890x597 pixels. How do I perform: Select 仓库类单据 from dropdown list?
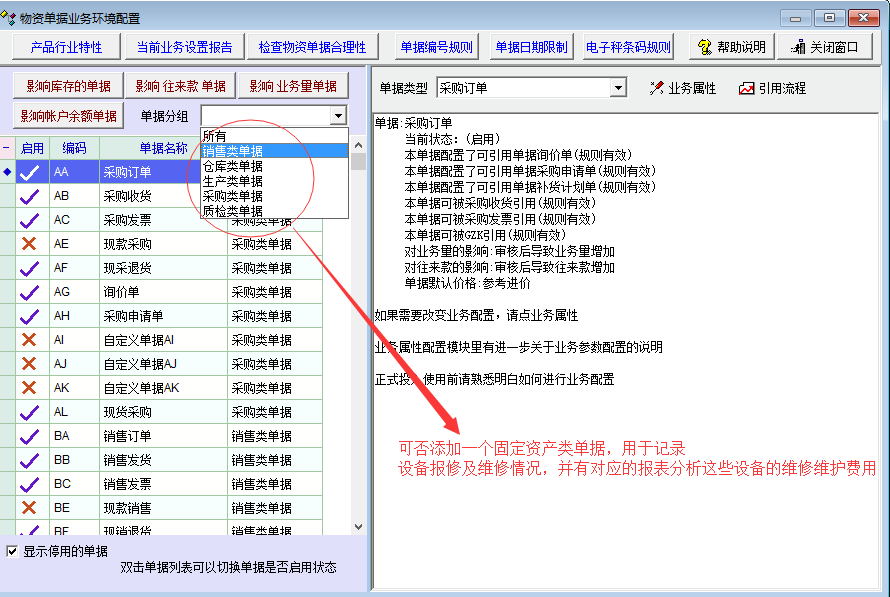tap(233, 166)
